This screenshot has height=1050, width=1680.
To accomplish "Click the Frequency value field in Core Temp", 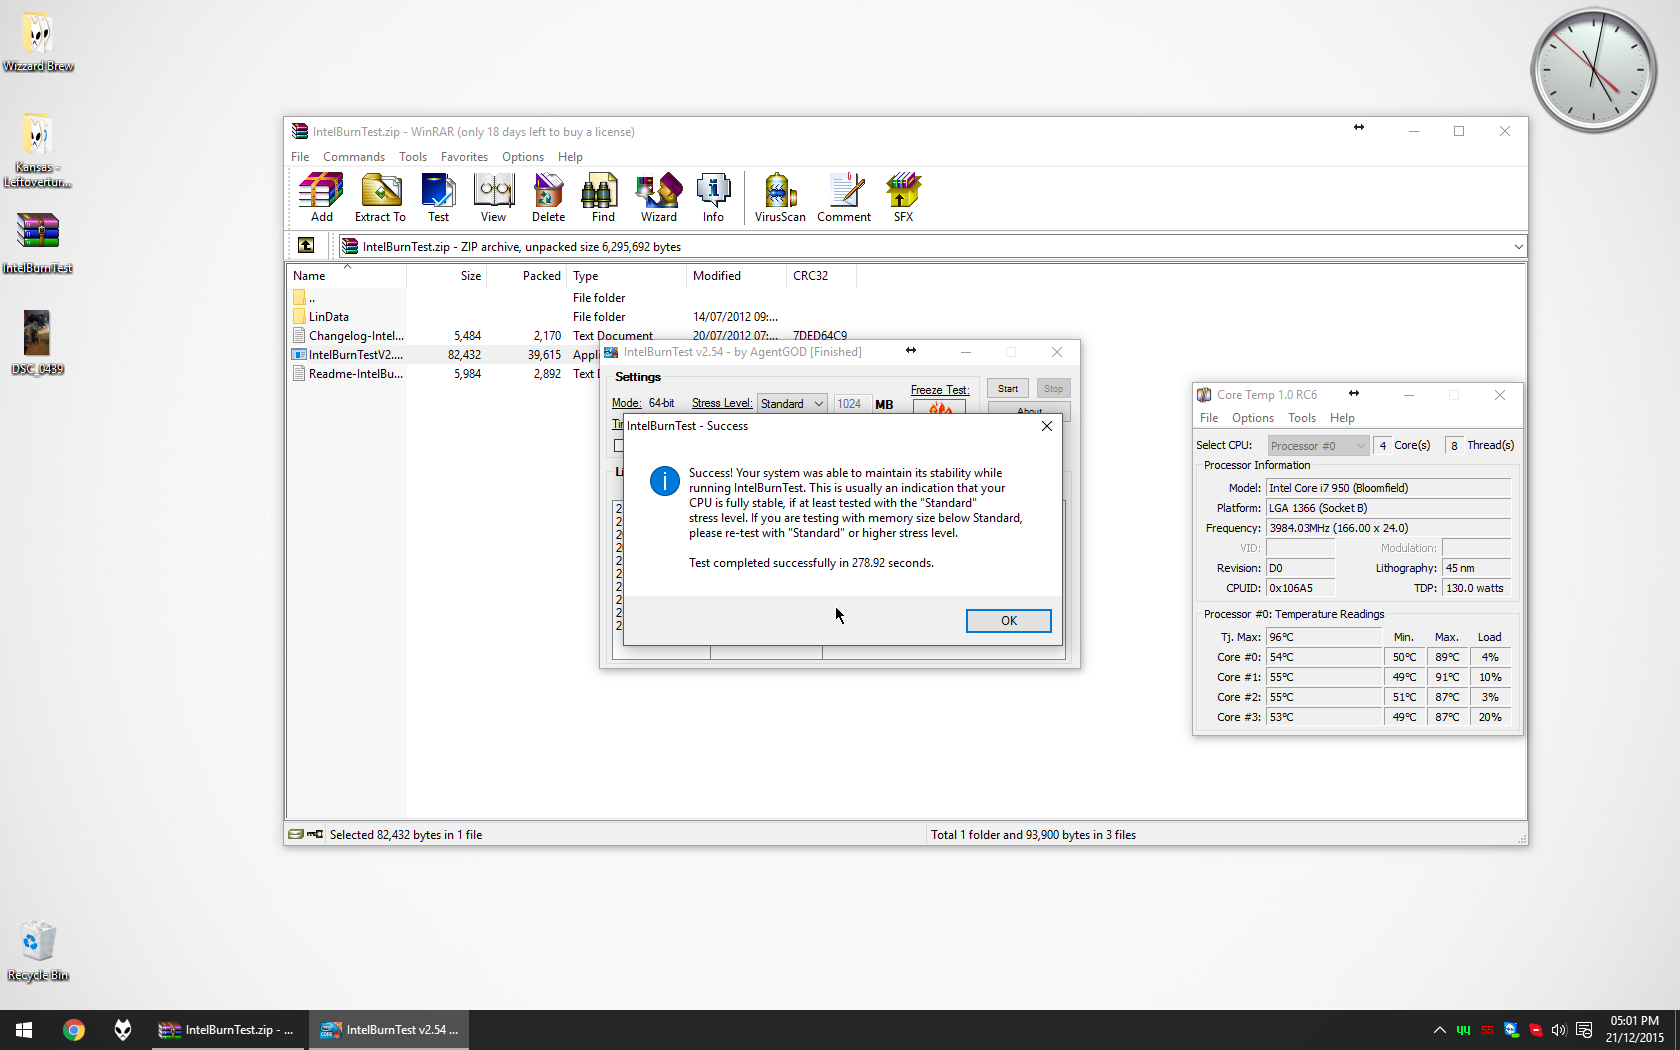I will 1388,528.
